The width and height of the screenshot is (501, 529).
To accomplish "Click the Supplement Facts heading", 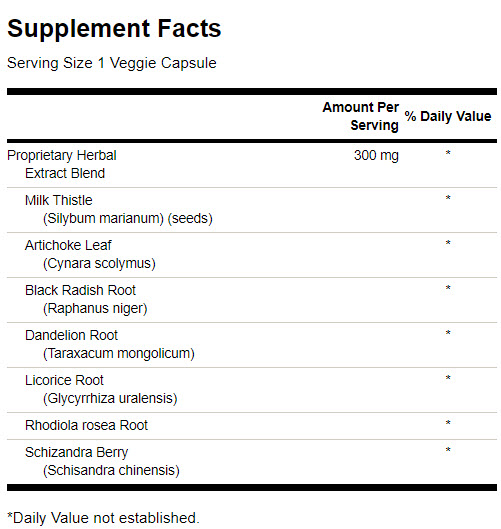I will tap(114, 29).
